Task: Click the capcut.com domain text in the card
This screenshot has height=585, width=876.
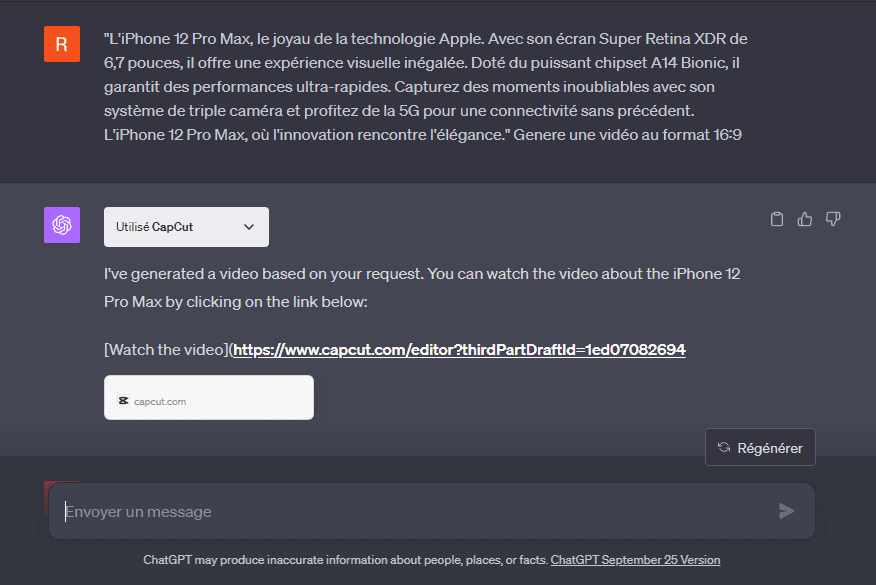Action: point(160,401)
